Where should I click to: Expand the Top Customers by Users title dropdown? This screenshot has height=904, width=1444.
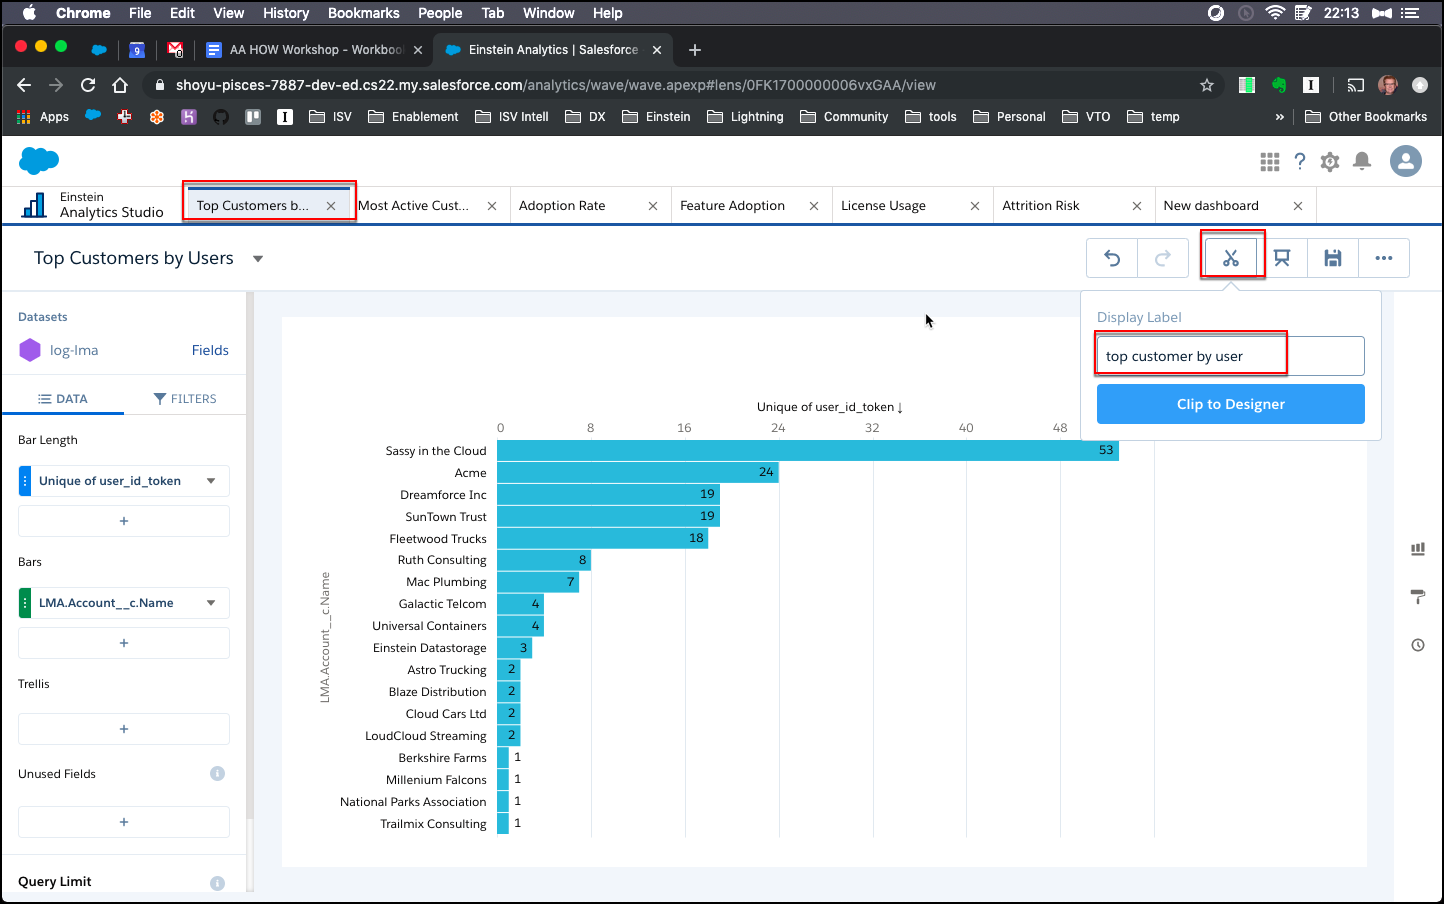click(x=258, y=259)
